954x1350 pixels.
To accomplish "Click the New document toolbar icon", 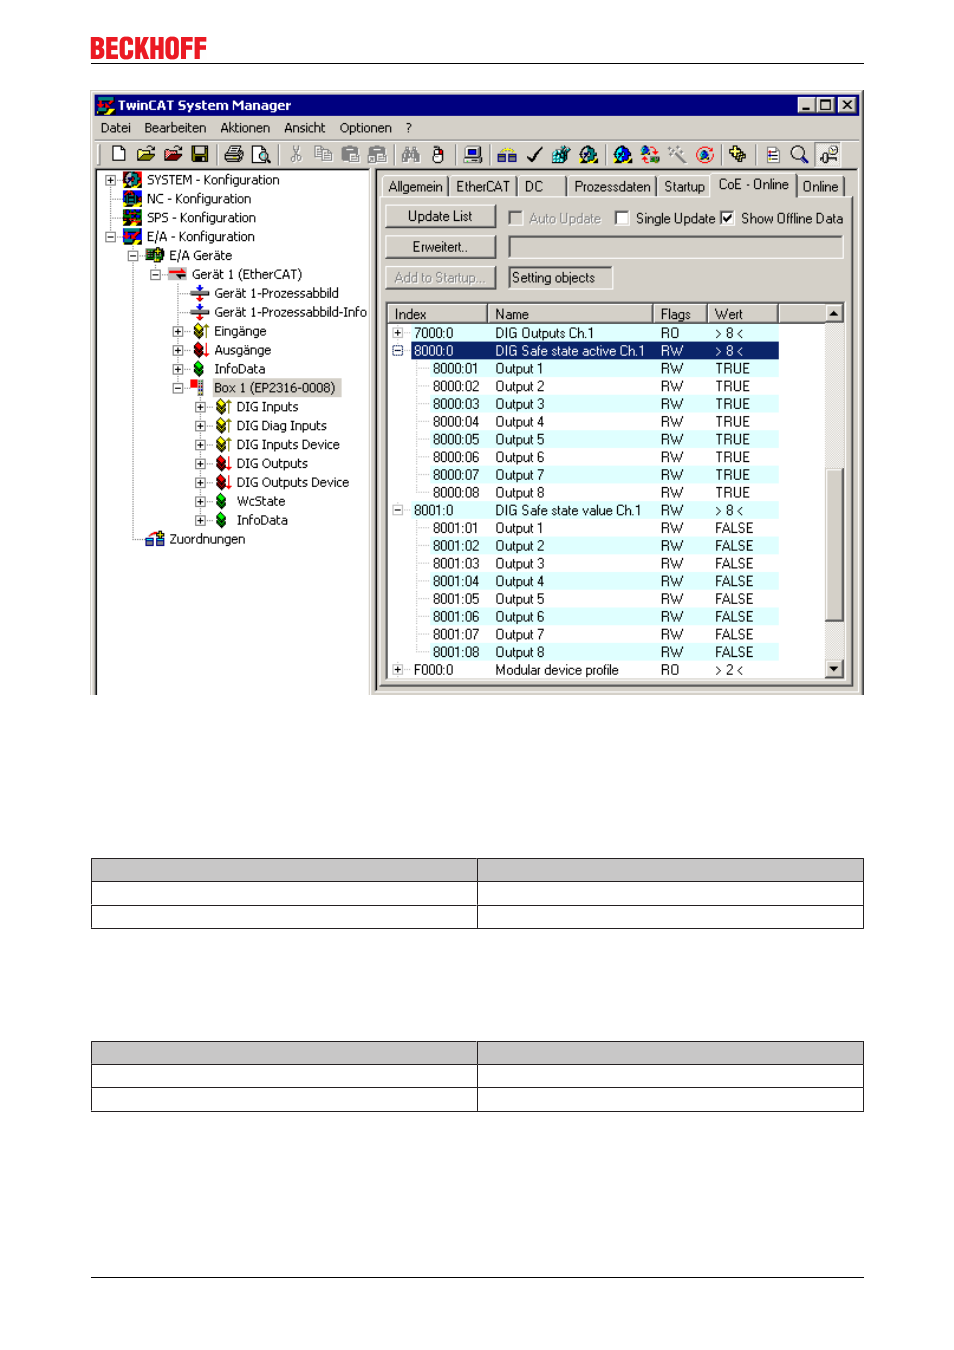I will point(118,154).
